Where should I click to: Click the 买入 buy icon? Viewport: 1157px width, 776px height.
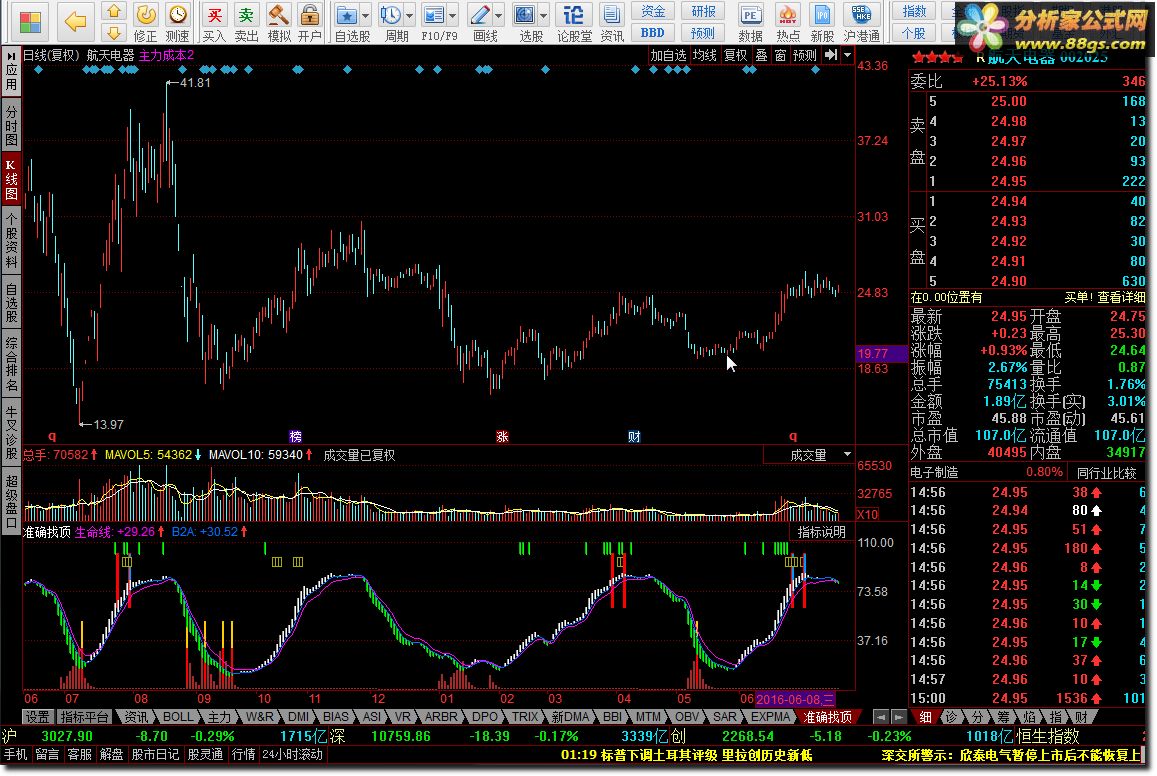[x=214, y=23]
